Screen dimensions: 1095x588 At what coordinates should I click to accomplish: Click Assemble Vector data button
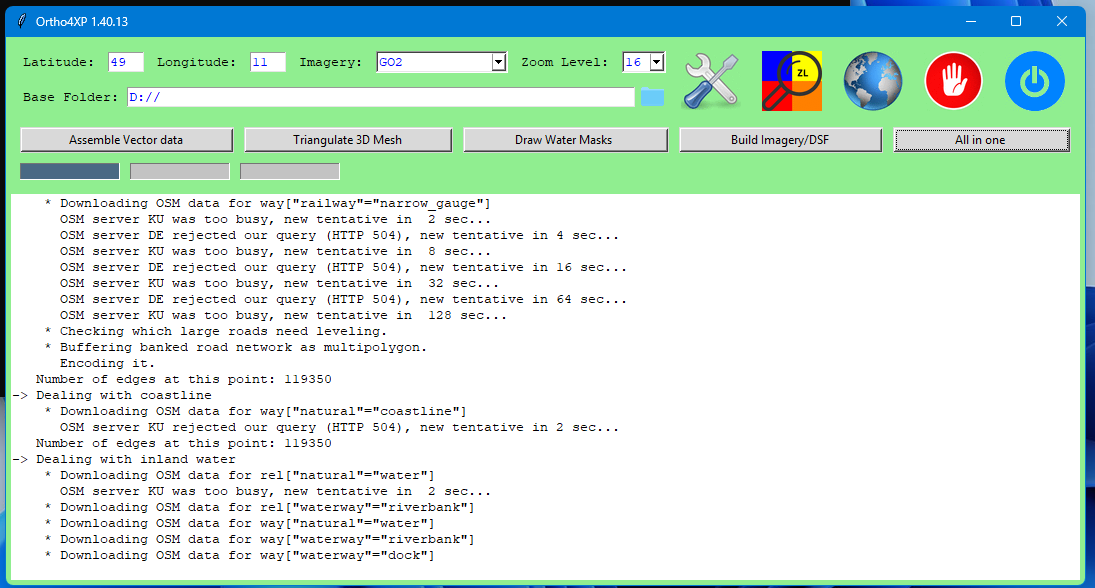126,140
